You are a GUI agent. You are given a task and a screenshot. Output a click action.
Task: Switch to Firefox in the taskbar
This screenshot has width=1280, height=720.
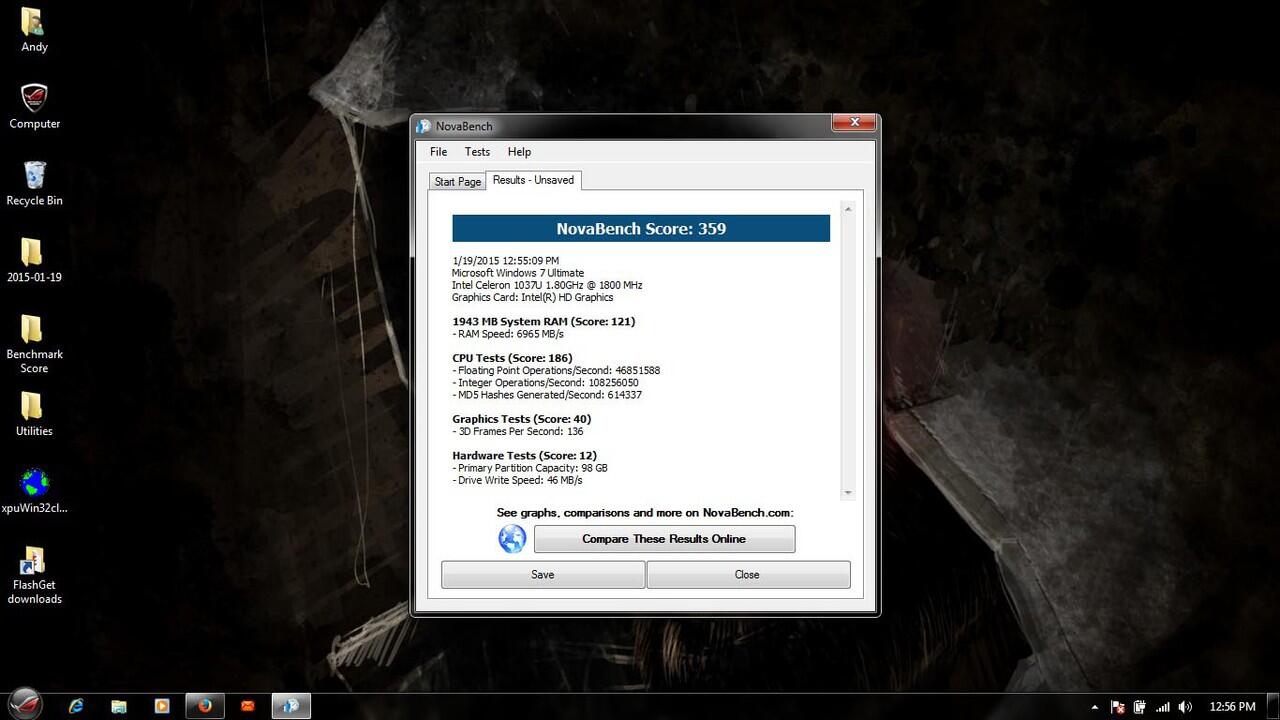205,706
